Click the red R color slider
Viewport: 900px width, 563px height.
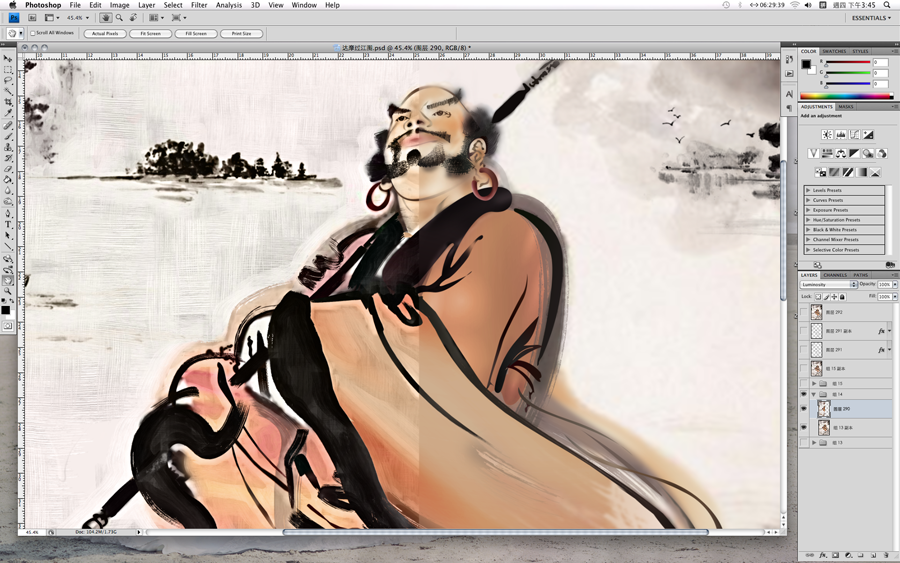click(x=848, y=63)
